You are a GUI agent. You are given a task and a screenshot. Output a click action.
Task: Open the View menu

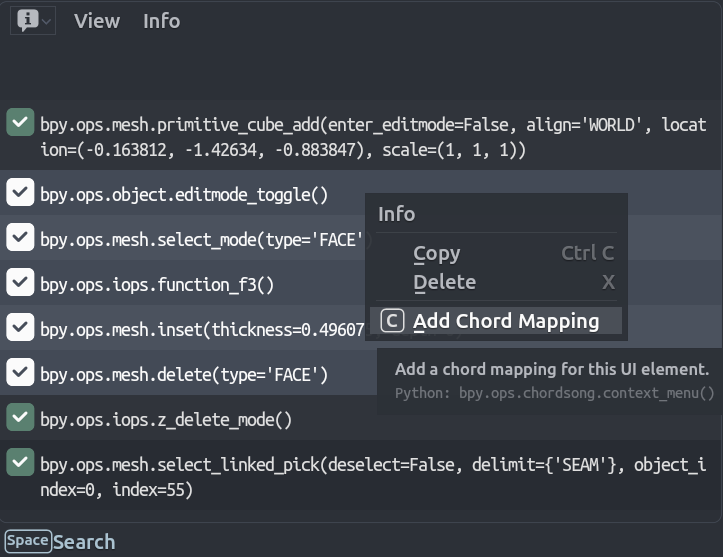pyautogui.click(x=97, y=21)
